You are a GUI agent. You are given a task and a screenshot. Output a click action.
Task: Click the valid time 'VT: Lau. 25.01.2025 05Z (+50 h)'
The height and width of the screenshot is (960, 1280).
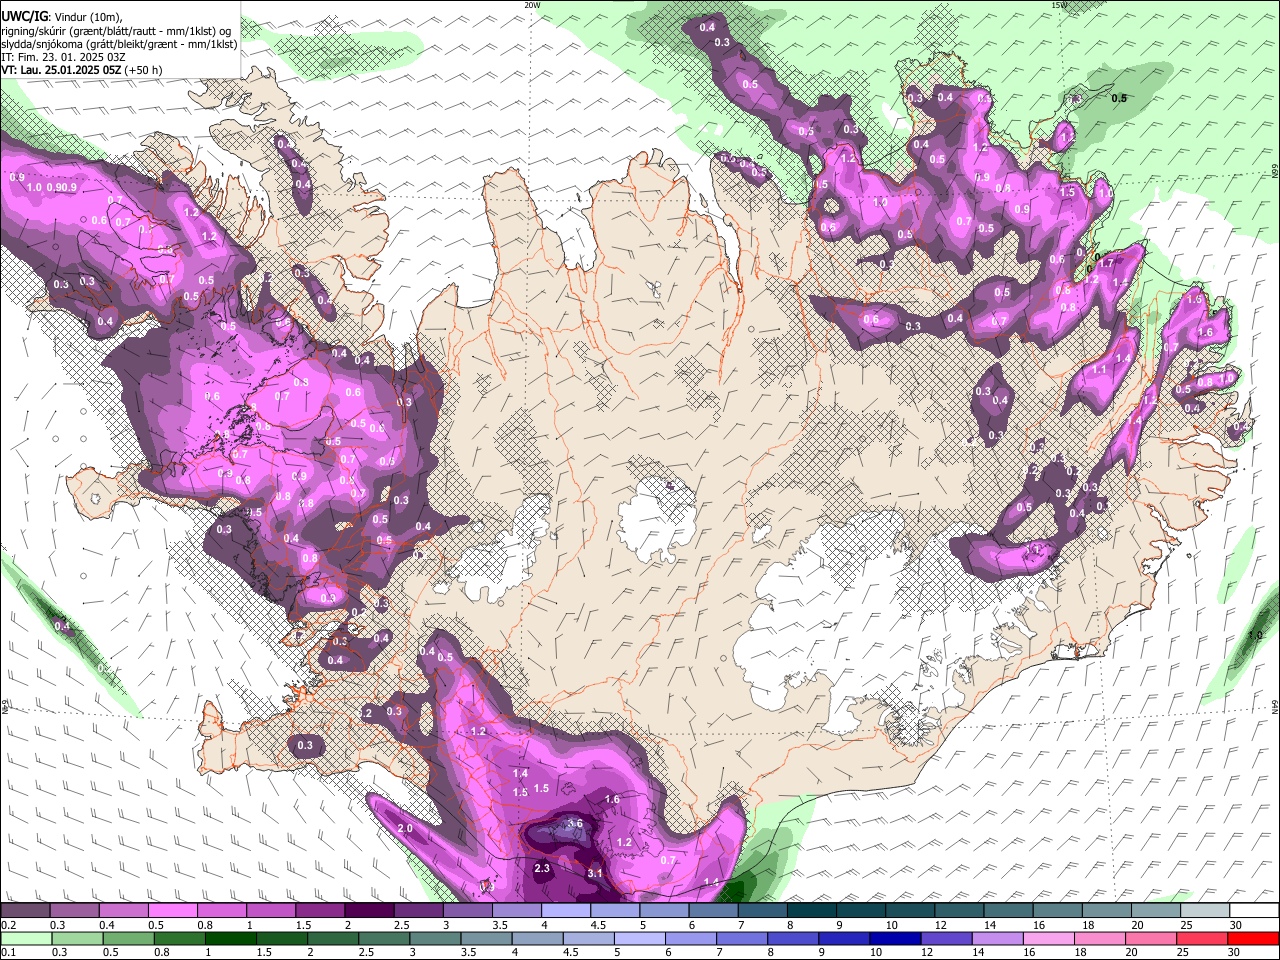pyautogui.click(x=84, y=71)
